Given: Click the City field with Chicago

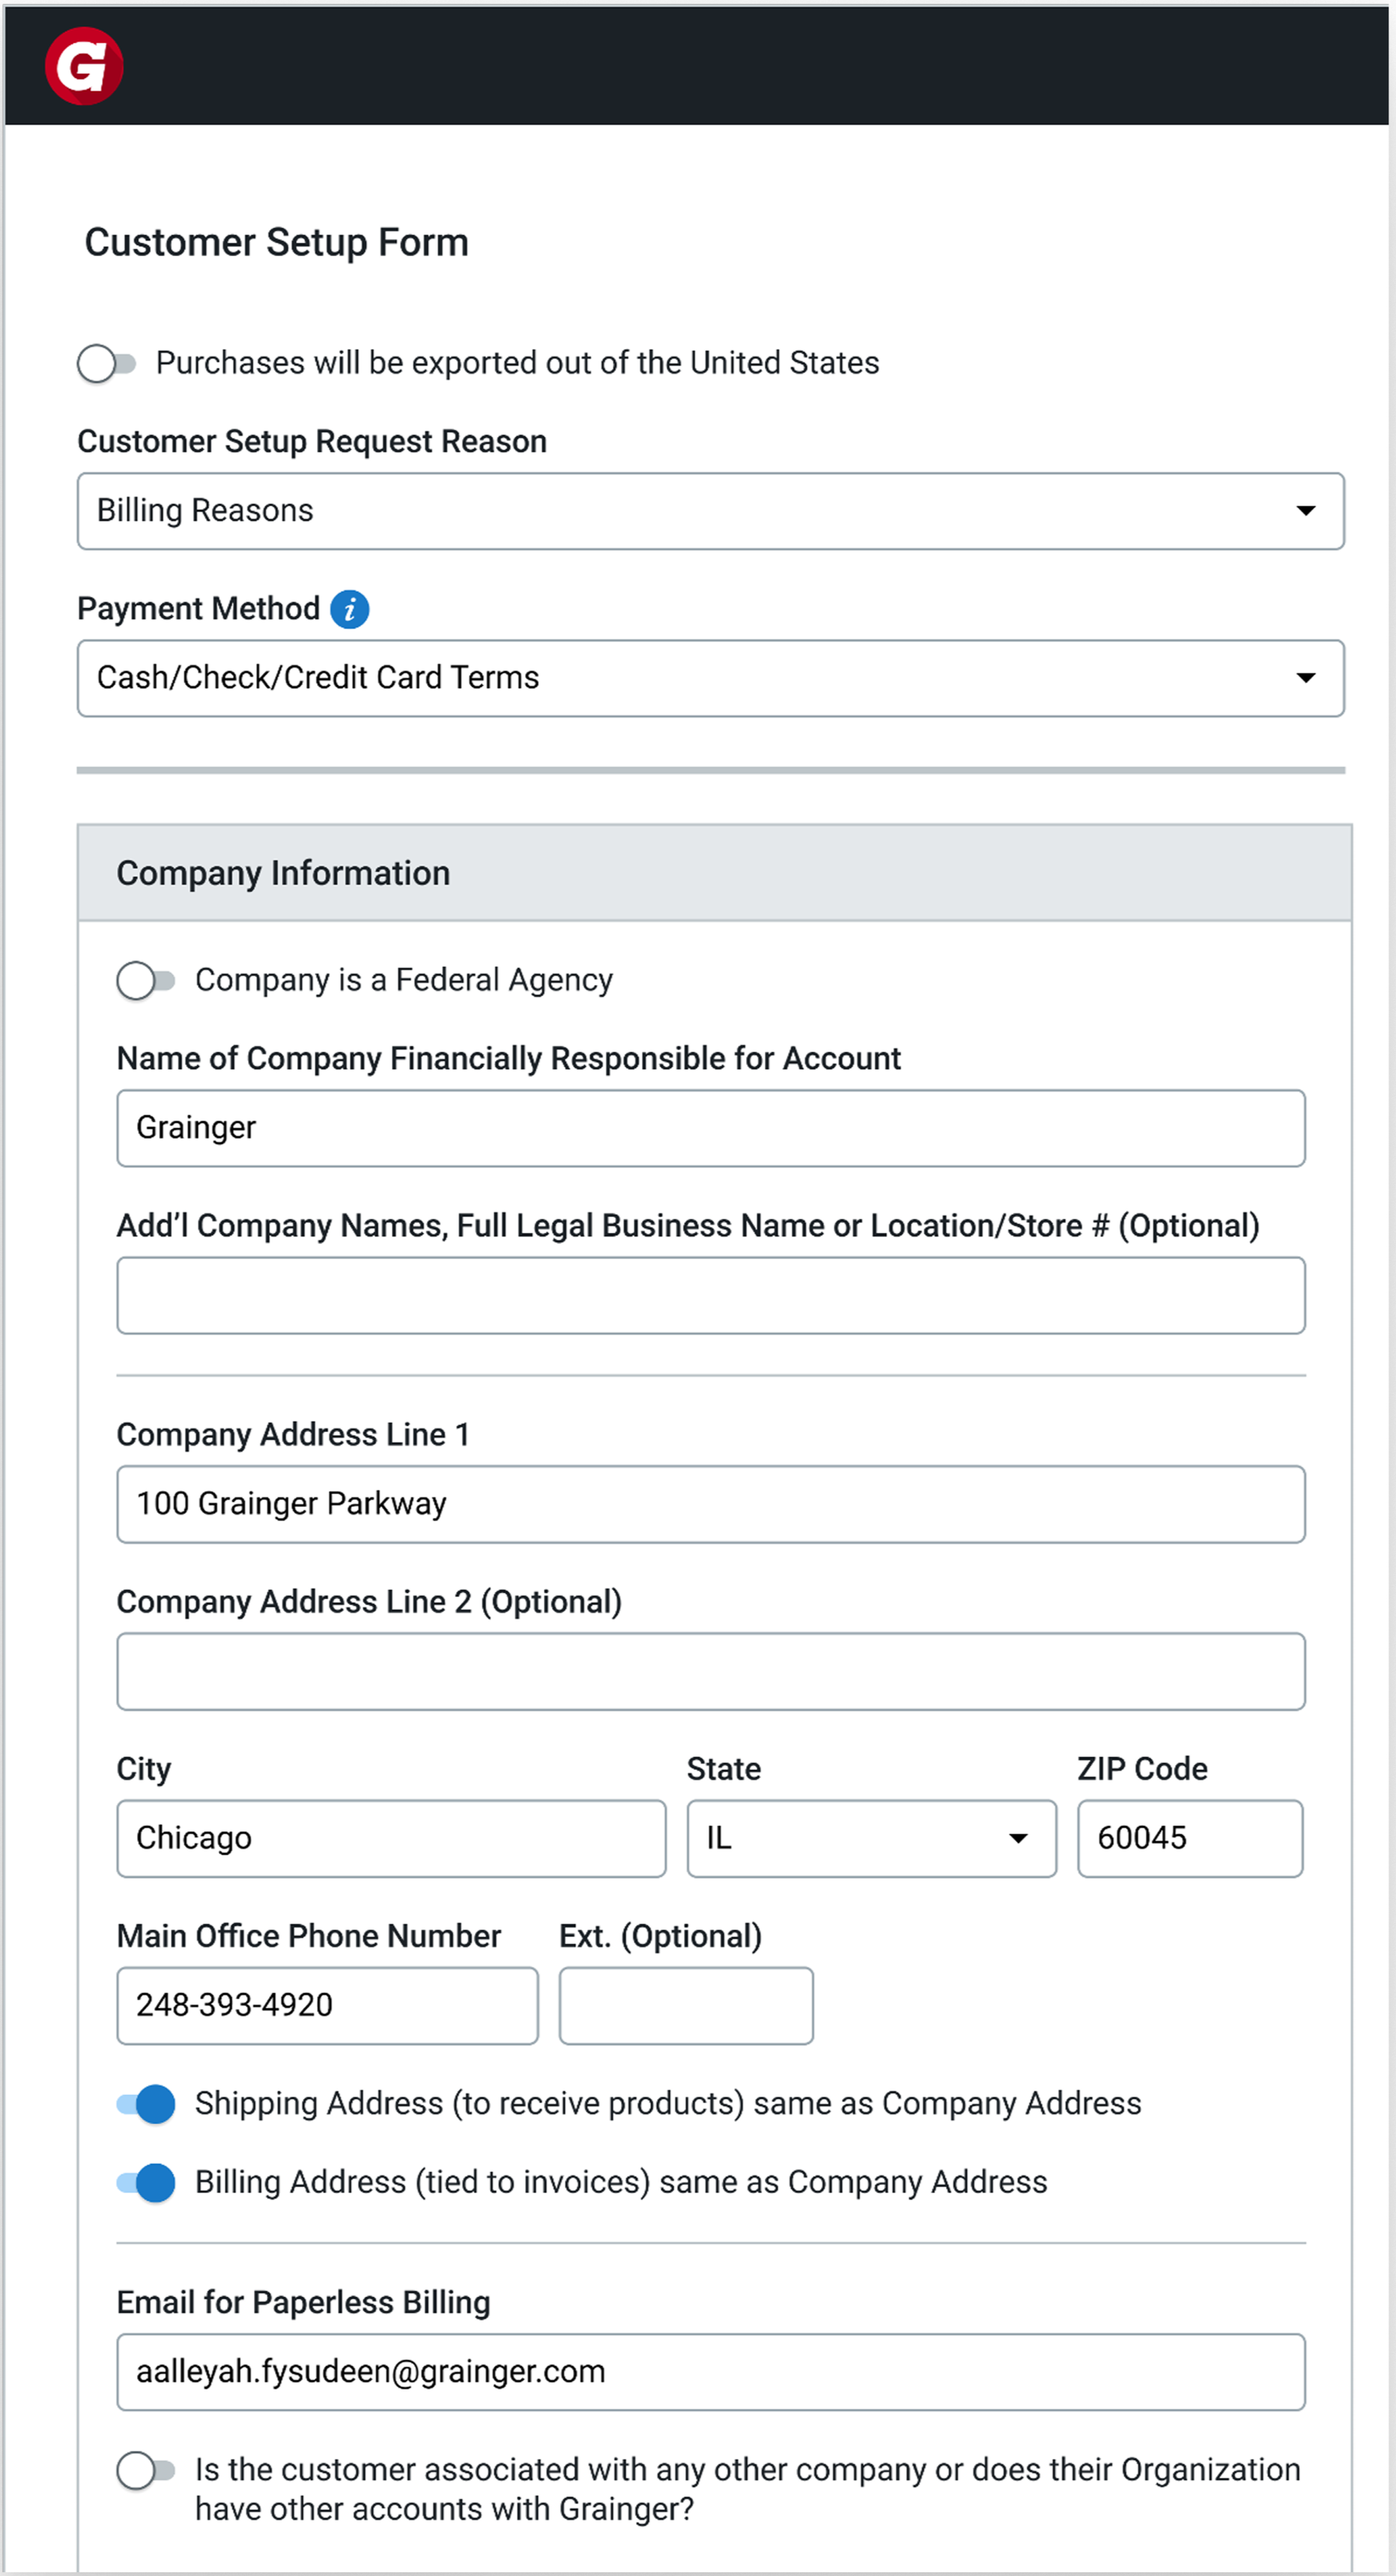Looking at the screenshot, I should pyautogui.click(x=391, y=1839).
